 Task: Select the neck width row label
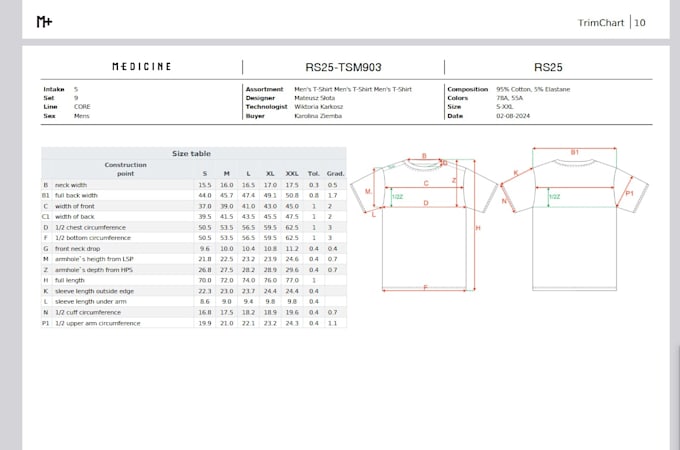click(x=71, y=185)
